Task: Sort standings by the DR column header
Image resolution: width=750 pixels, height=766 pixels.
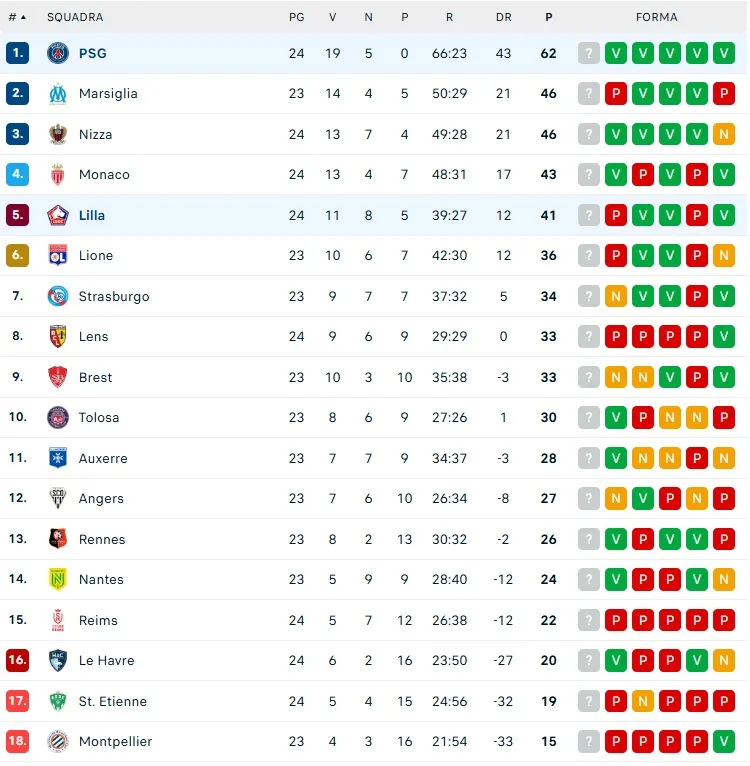Action: pos(503,17)
